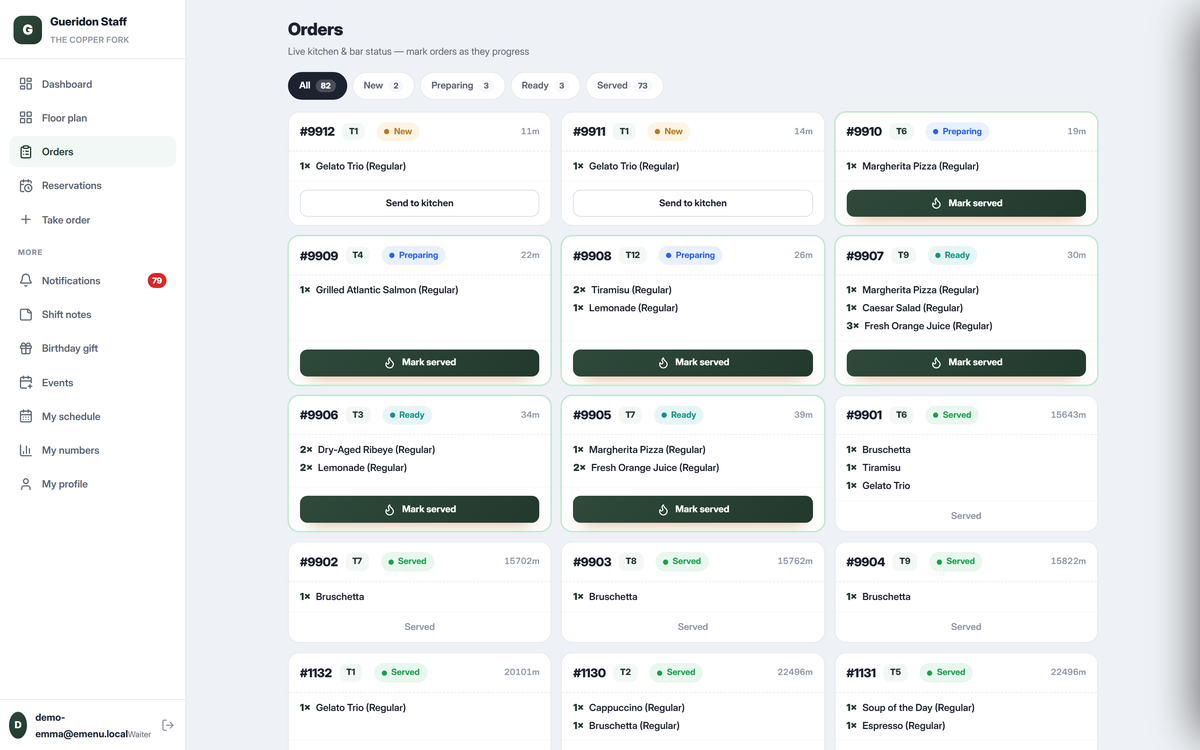Filter orders by New

pos(383,86)
